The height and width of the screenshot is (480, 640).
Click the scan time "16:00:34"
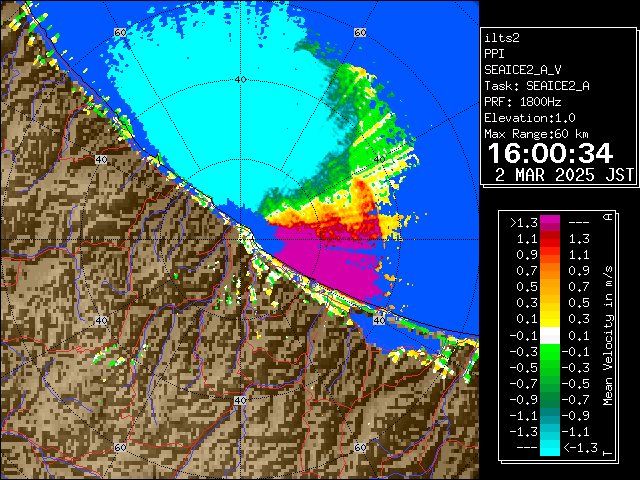pos(550,154)
